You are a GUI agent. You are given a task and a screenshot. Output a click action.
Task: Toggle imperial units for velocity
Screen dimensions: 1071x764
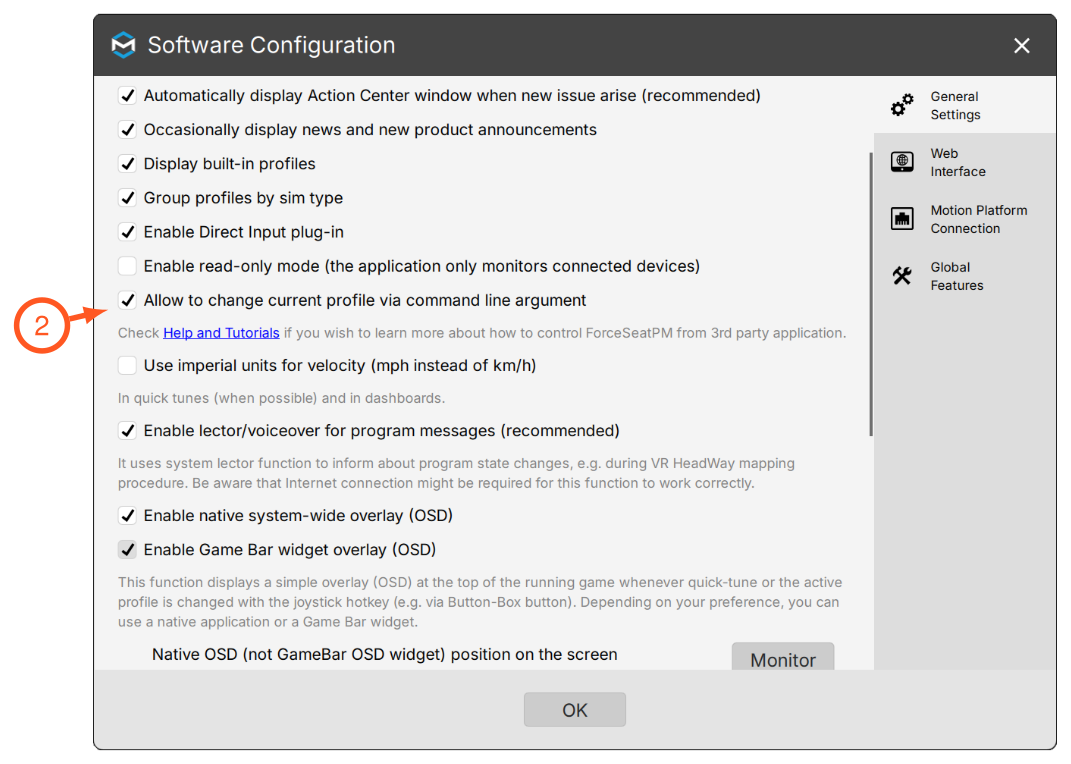coord(127,365)
